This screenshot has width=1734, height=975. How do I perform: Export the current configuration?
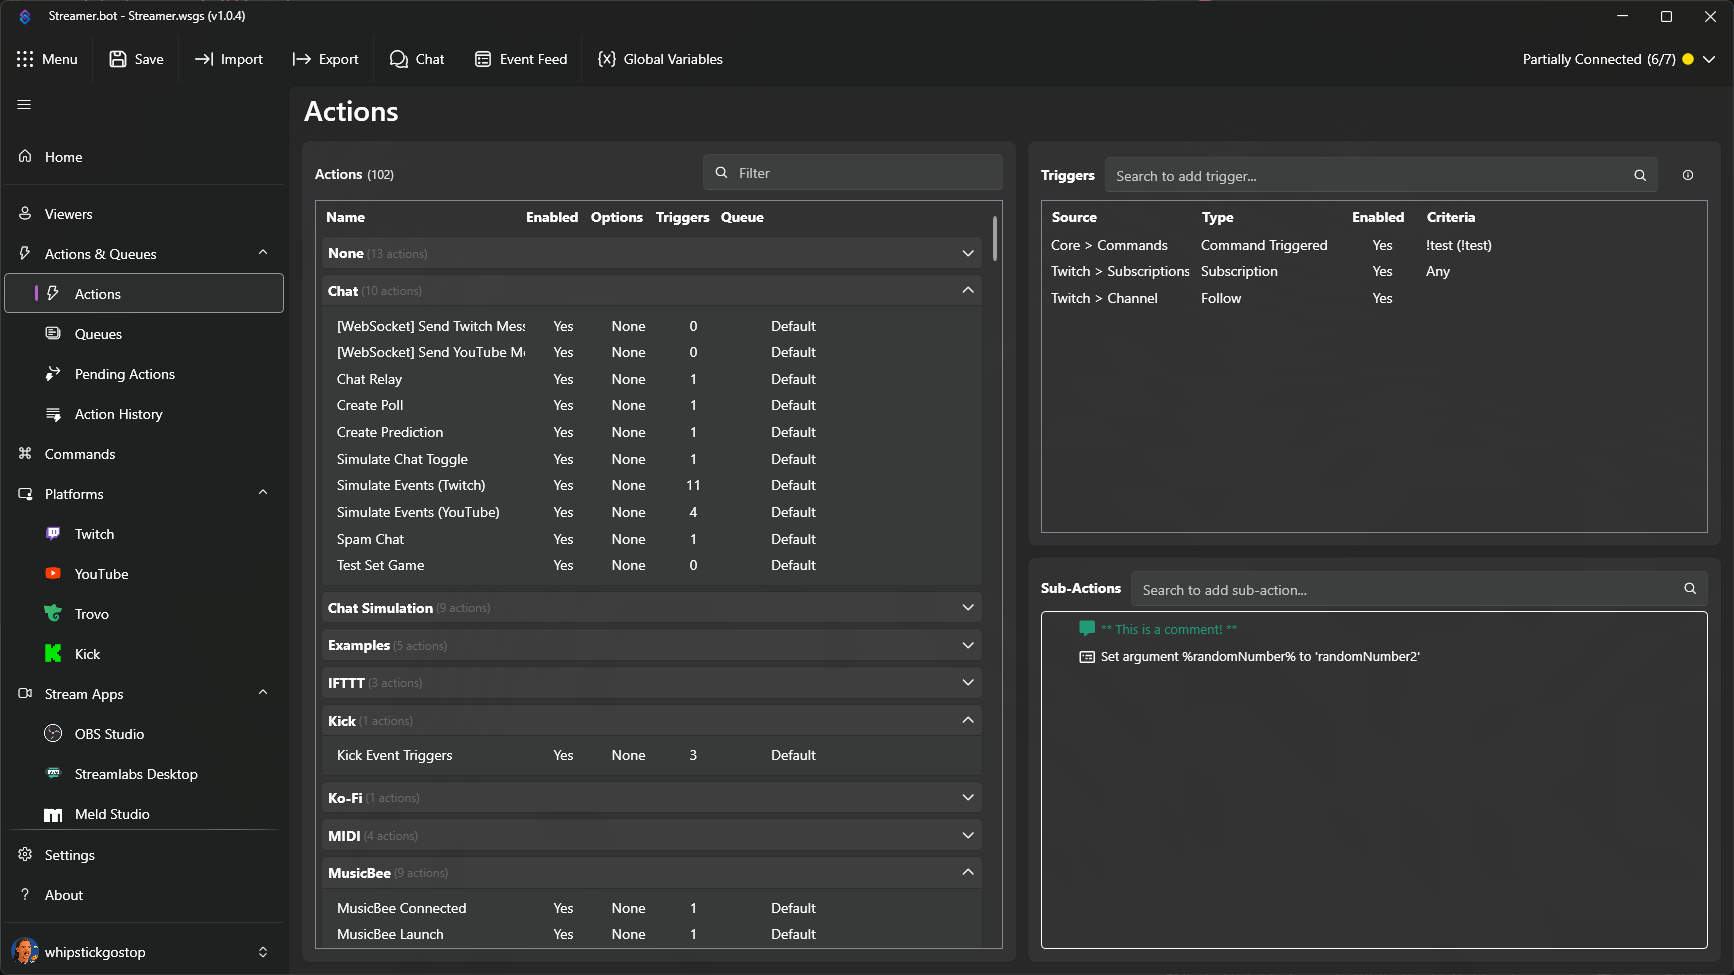pyautogui.click(x=326, y=59)
